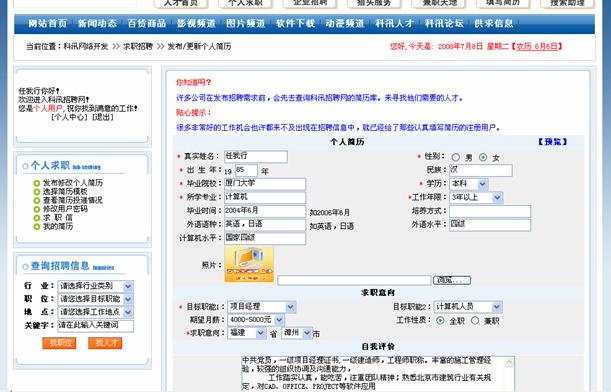Click the 找人才 orange button
This screenshot has height=392, width=611.
pyautogui.click(x=105, y=343)
